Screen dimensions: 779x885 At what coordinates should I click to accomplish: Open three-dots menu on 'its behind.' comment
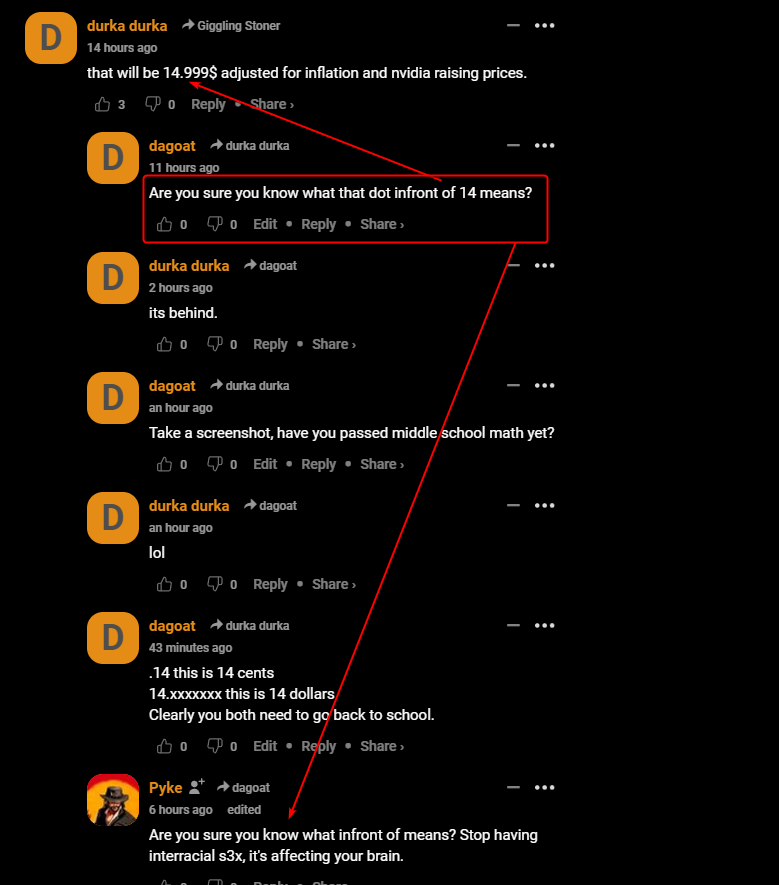tap(545, 265)
